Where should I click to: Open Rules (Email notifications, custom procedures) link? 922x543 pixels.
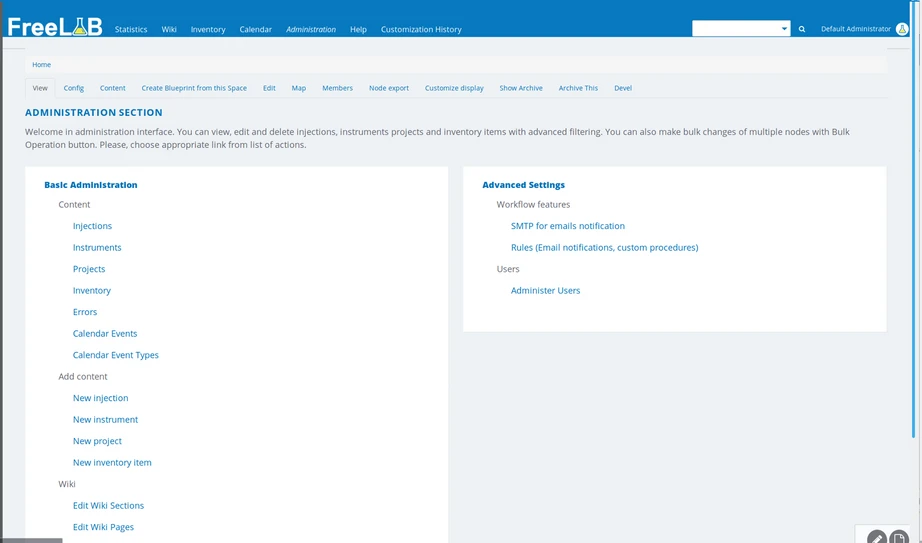[x=604, y=248]
